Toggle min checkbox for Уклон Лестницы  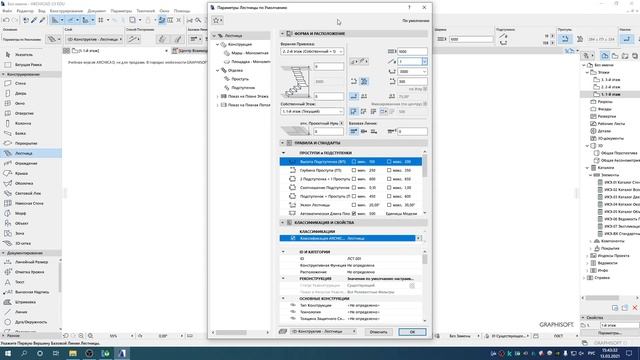coord(354,205)
